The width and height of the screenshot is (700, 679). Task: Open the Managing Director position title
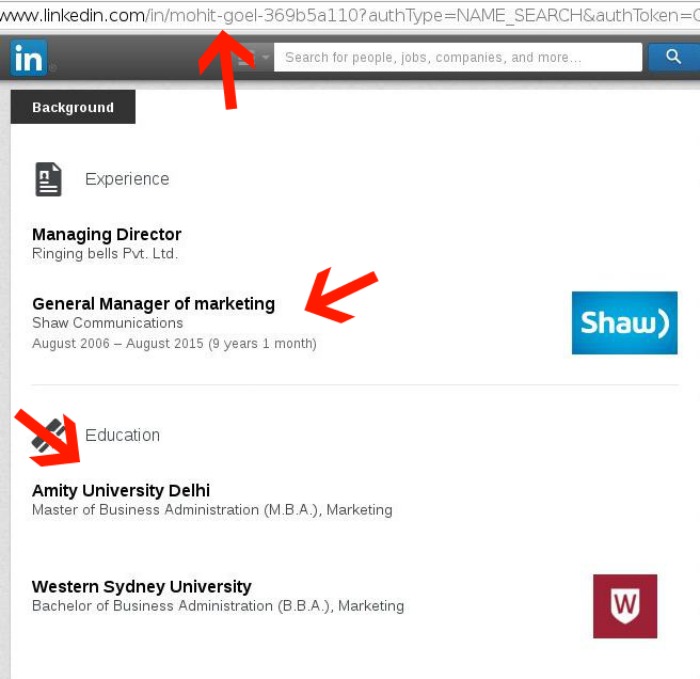click(x=107, y=234)
